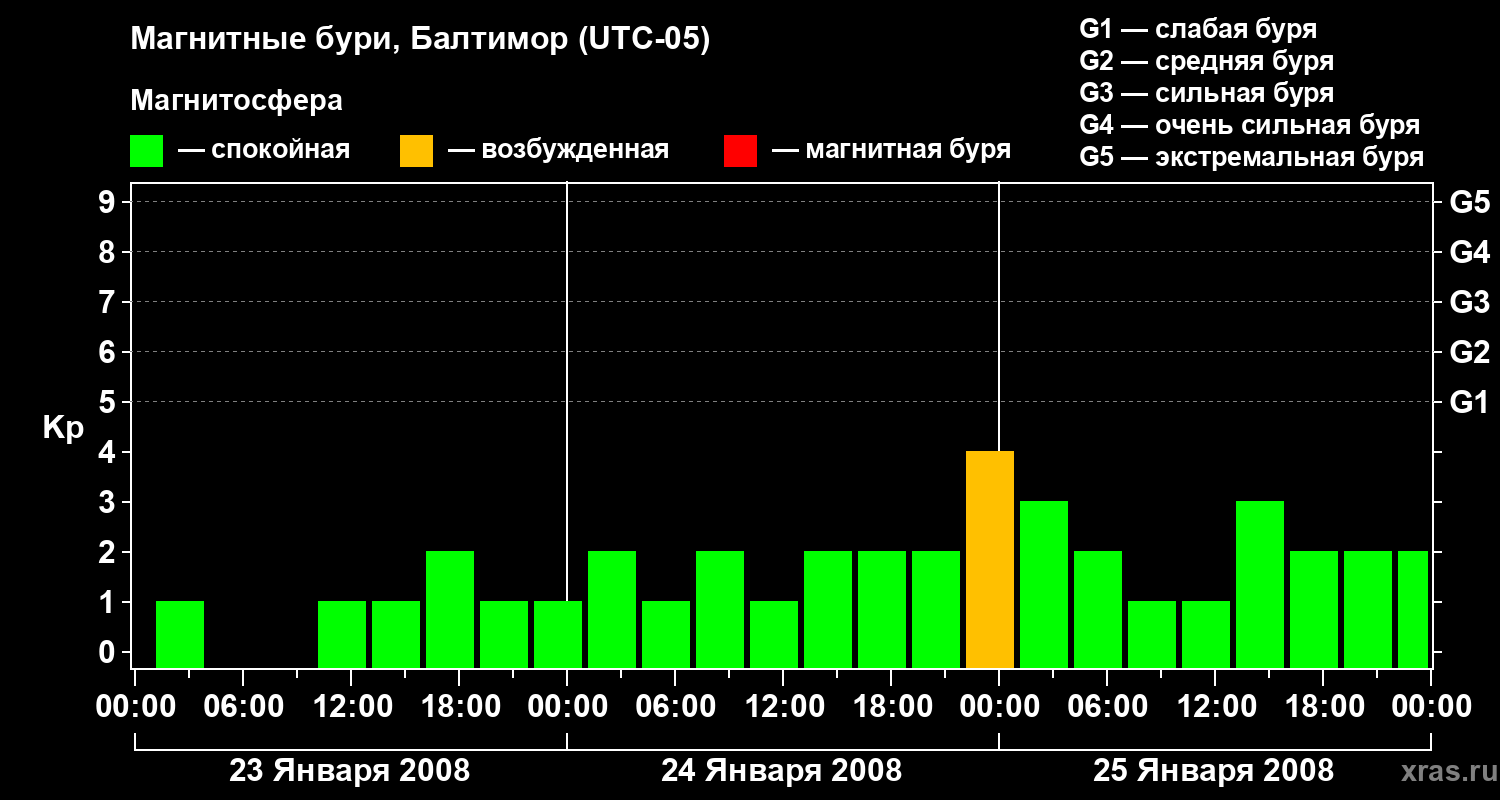
Task: Click the date label '24 Января 2008'
Action: [782, 771]
